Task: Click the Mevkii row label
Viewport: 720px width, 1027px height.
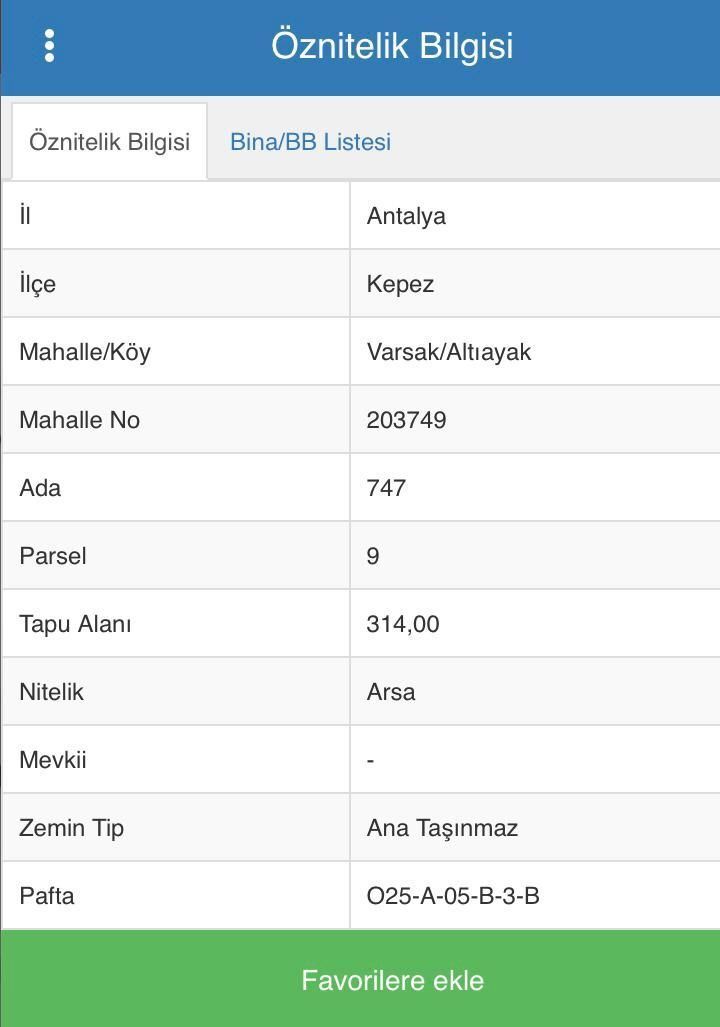Action: pos(53,760)
